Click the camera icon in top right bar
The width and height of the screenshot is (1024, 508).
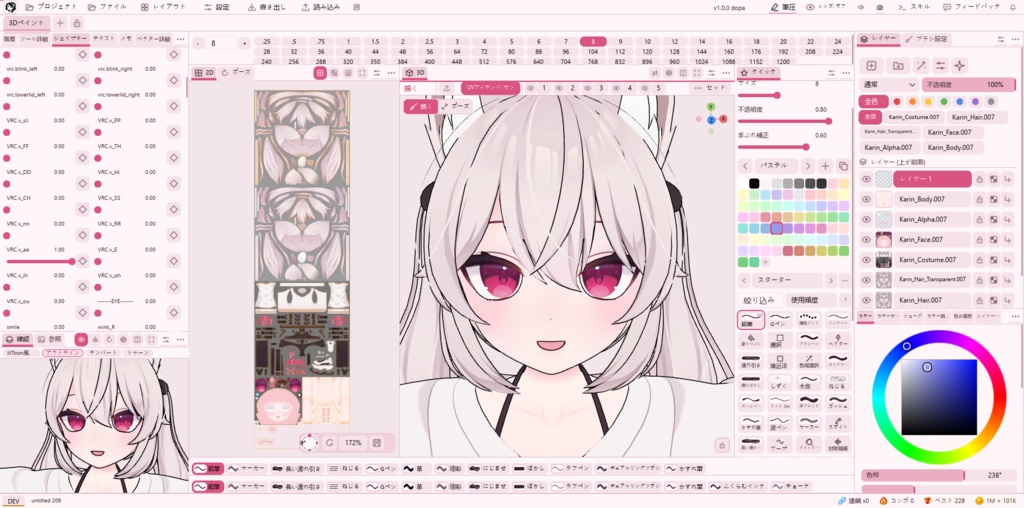tap(880, 7)
